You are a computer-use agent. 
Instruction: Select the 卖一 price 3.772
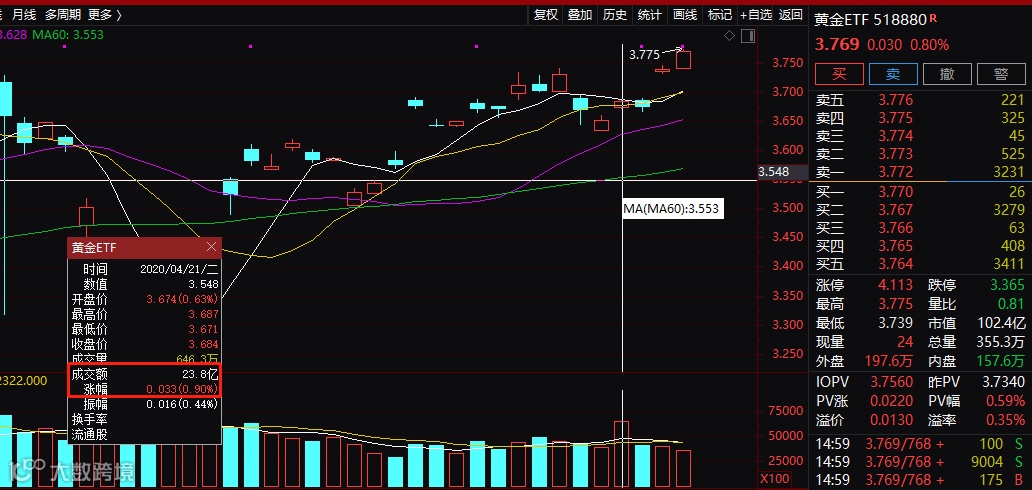point(896,172)
